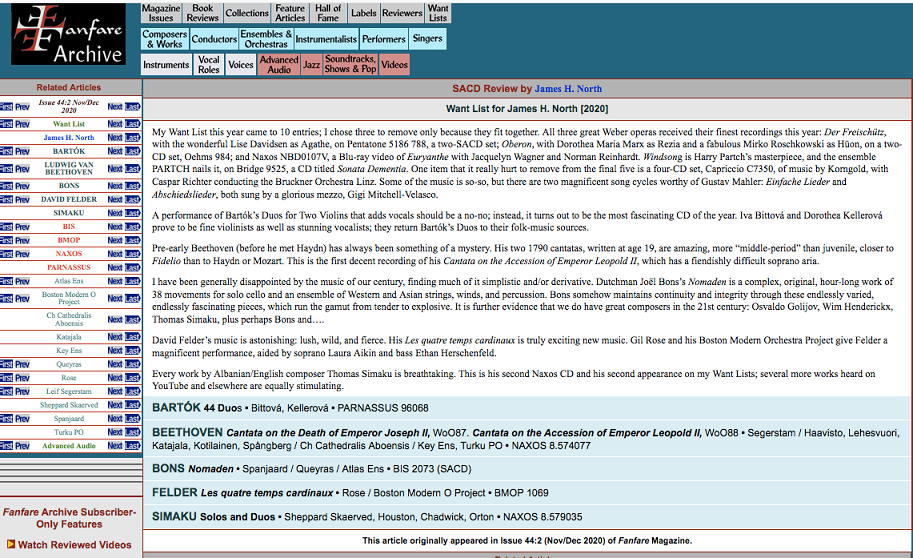Open the PARNASSUS label link in sidebar
The image size is (913, 558).
click(x=69, y=267)
